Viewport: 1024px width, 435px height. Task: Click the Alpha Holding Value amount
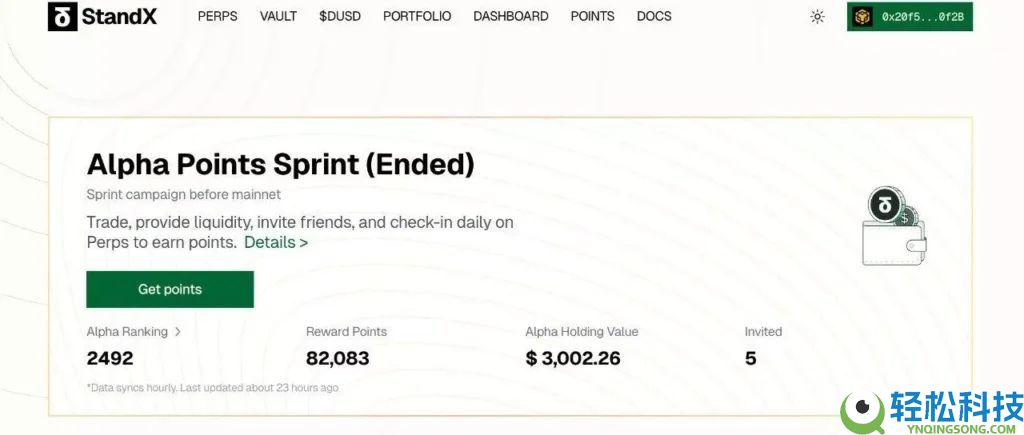[573, 358]
